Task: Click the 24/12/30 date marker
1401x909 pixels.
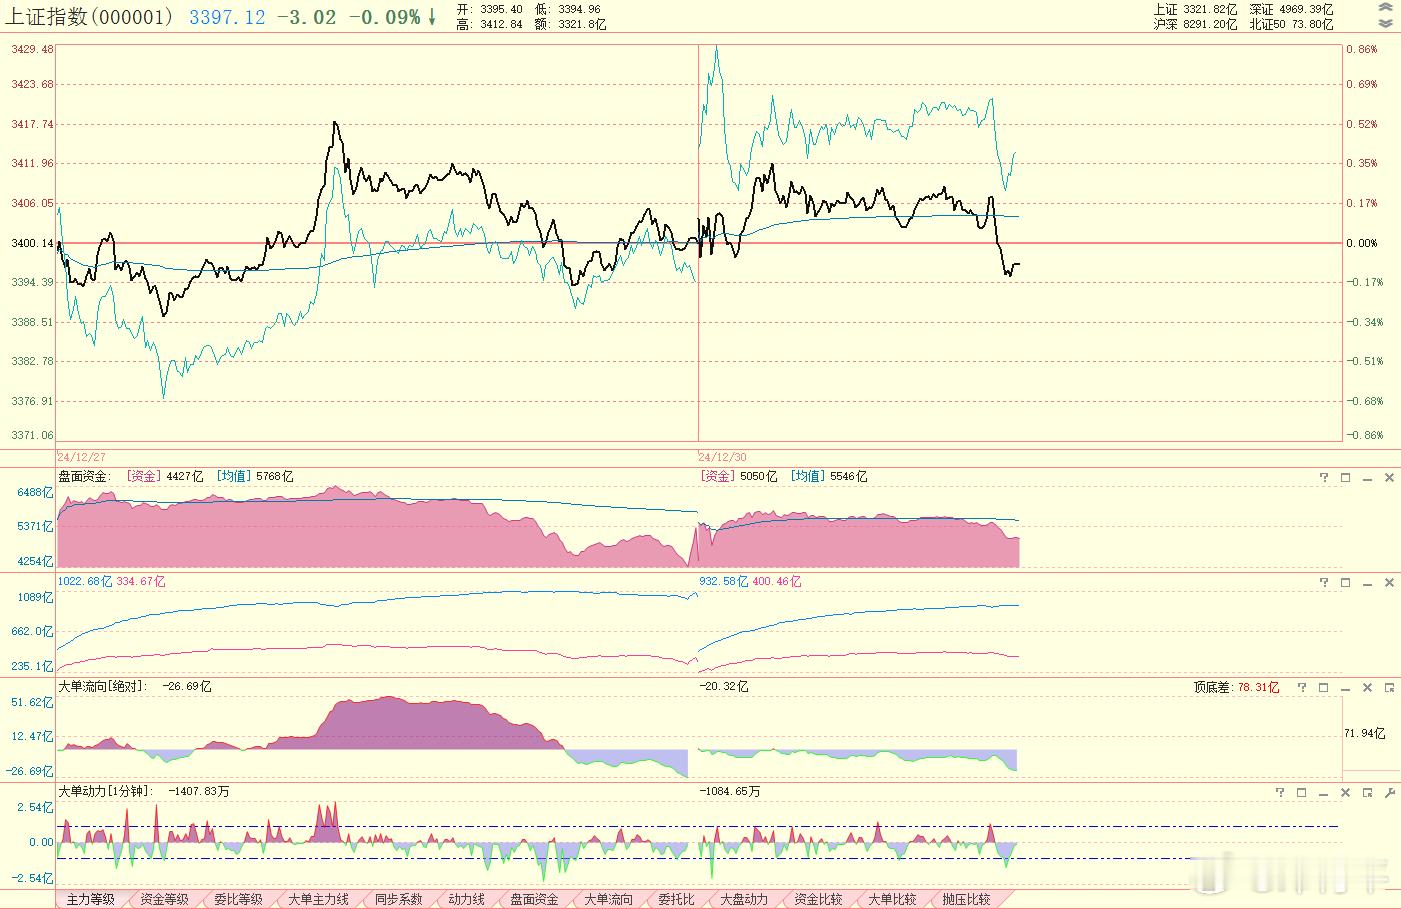Action: click(x=723, y=456)
